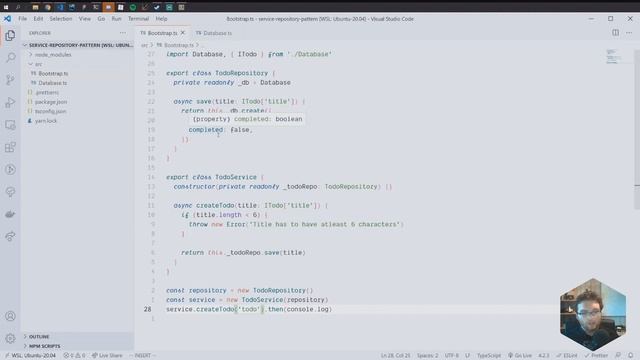Click the WSL: Ubuntu-20.04 remote indicator
This screenshot has width=640, height=360.
(30, 356)
